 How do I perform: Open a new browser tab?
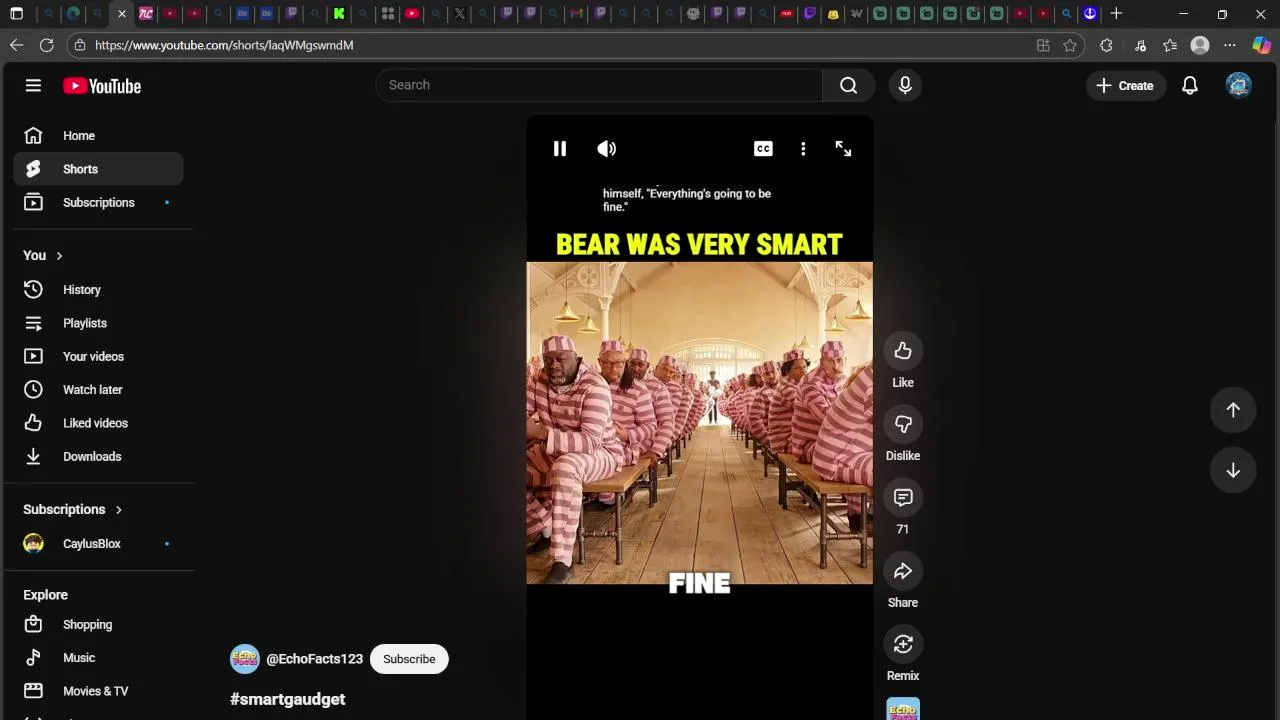1116,14
